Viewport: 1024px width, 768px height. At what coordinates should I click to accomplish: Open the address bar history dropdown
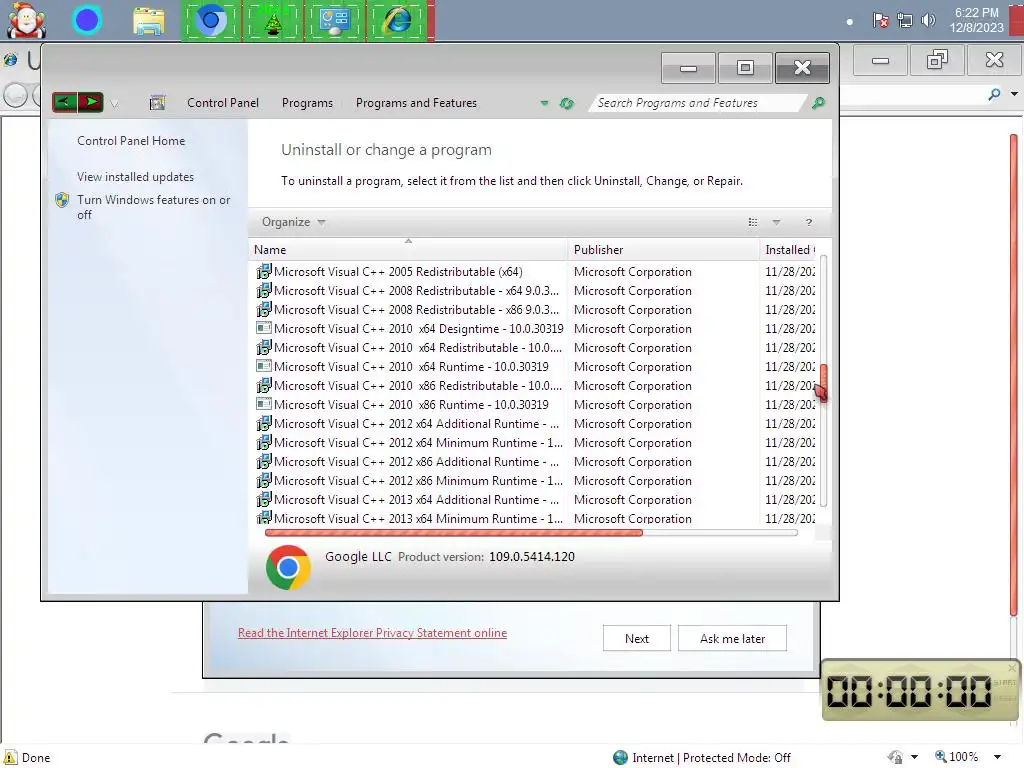pos(544,103)
